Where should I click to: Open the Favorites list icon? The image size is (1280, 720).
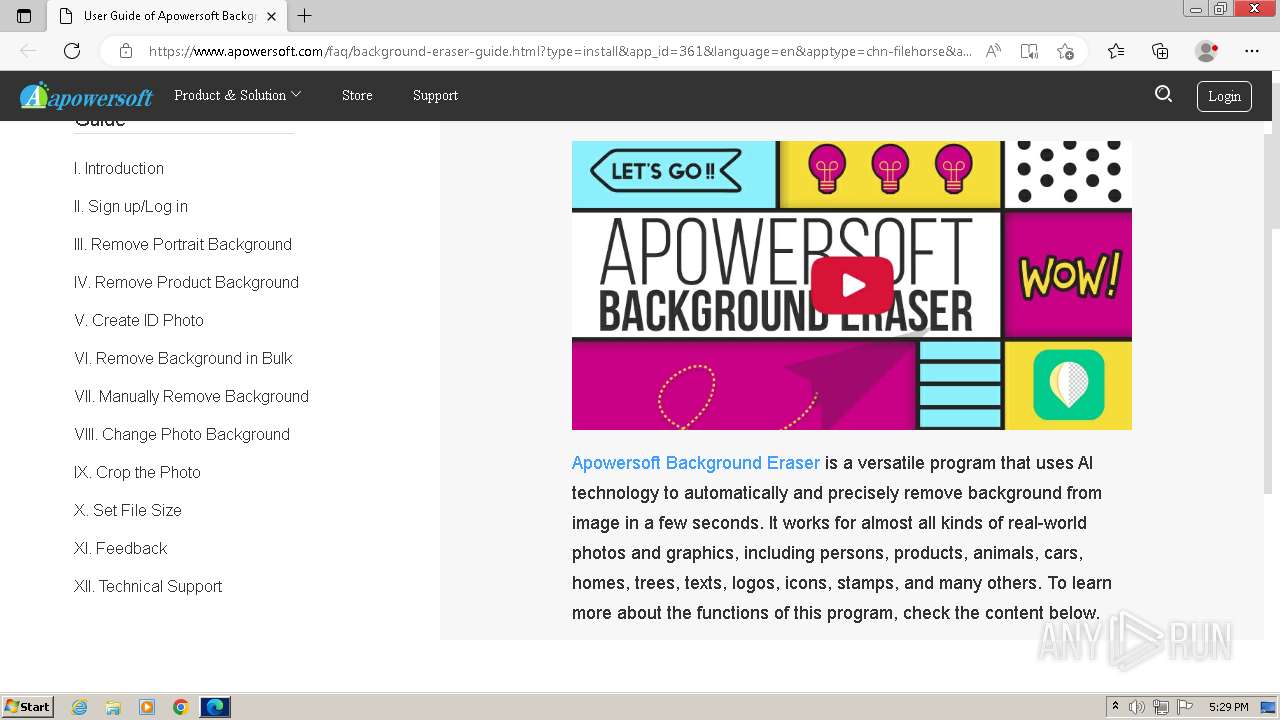pyautogui.click(x=1116, y=51)
